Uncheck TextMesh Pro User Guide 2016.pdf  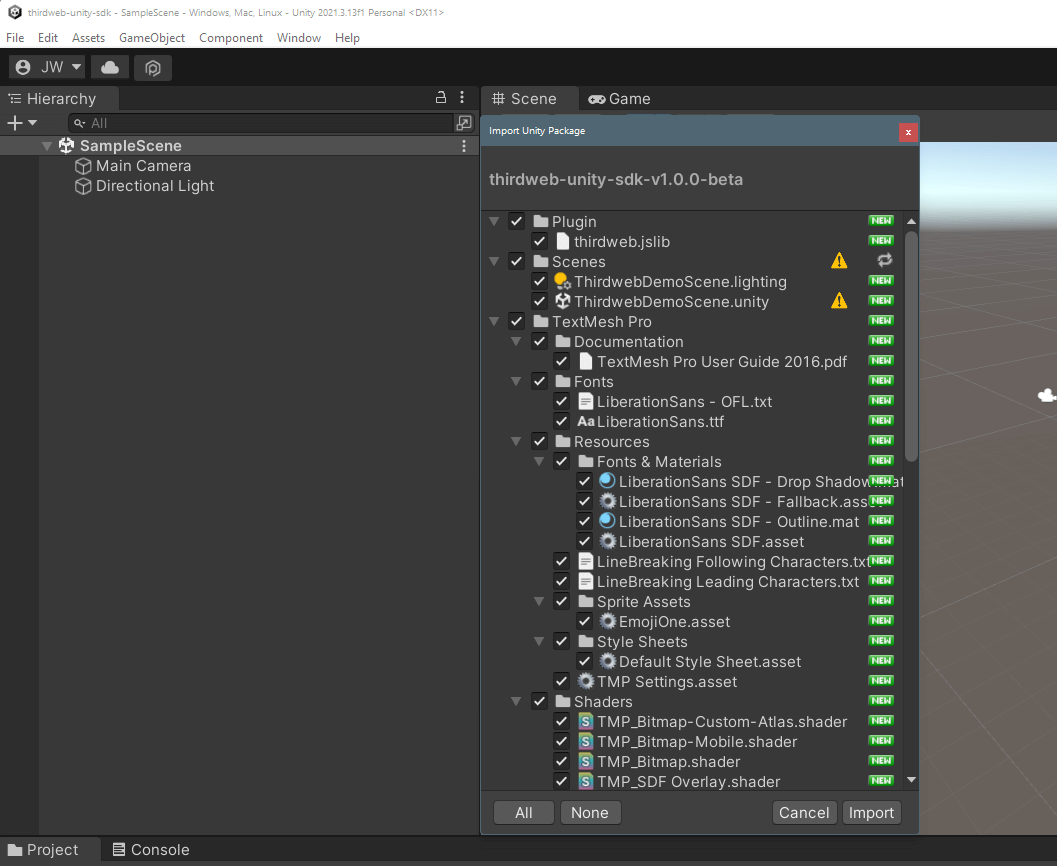561,361
